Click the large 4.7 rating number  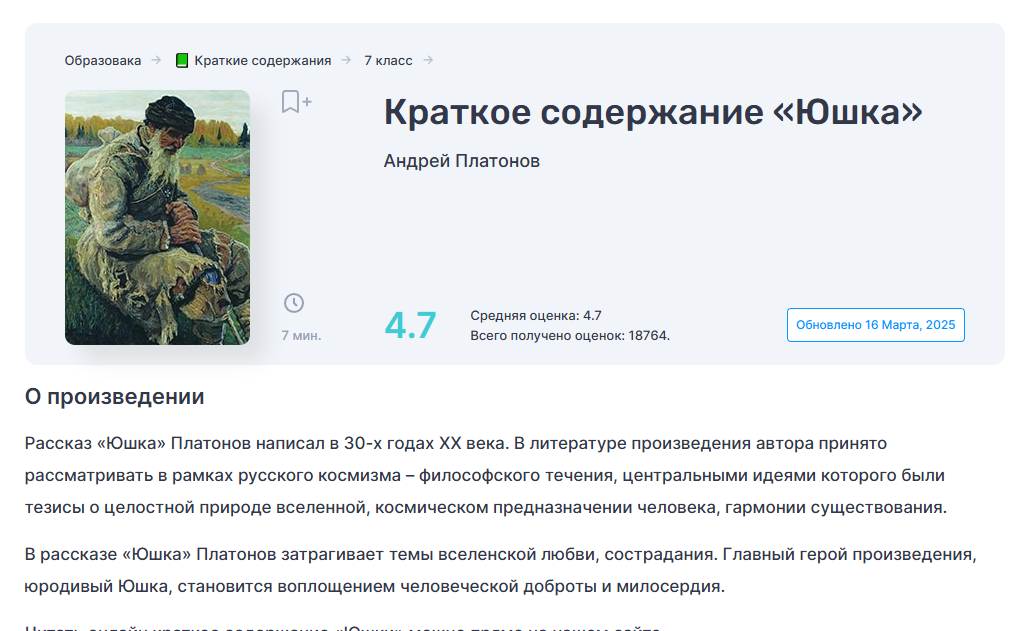410,325
